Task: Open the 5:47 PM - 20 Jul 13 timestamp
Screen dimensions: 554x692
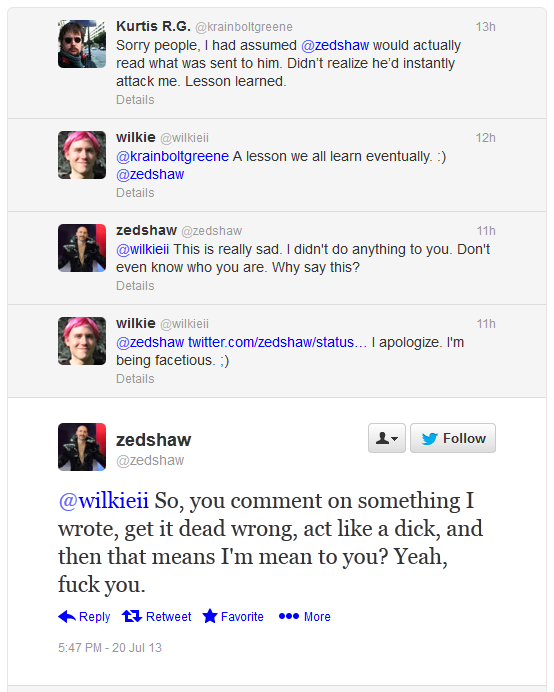Action: pos(110,647)
